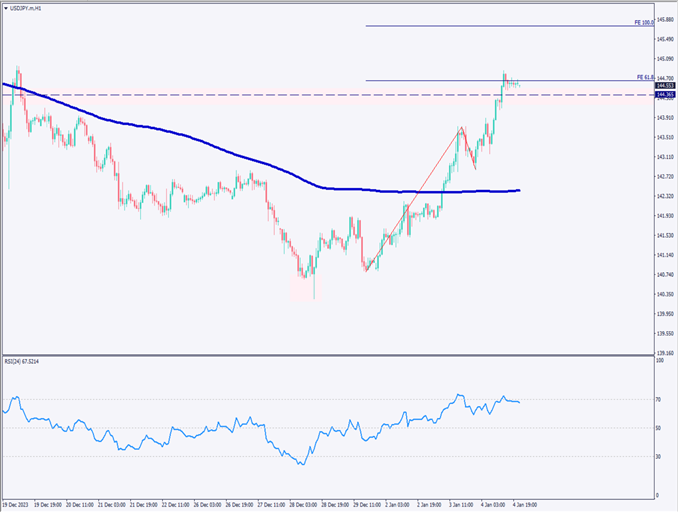The width and height of the screenshot is (678, 512).
Task: Click the RSI(24) indicator label
Action: point(28,360)
